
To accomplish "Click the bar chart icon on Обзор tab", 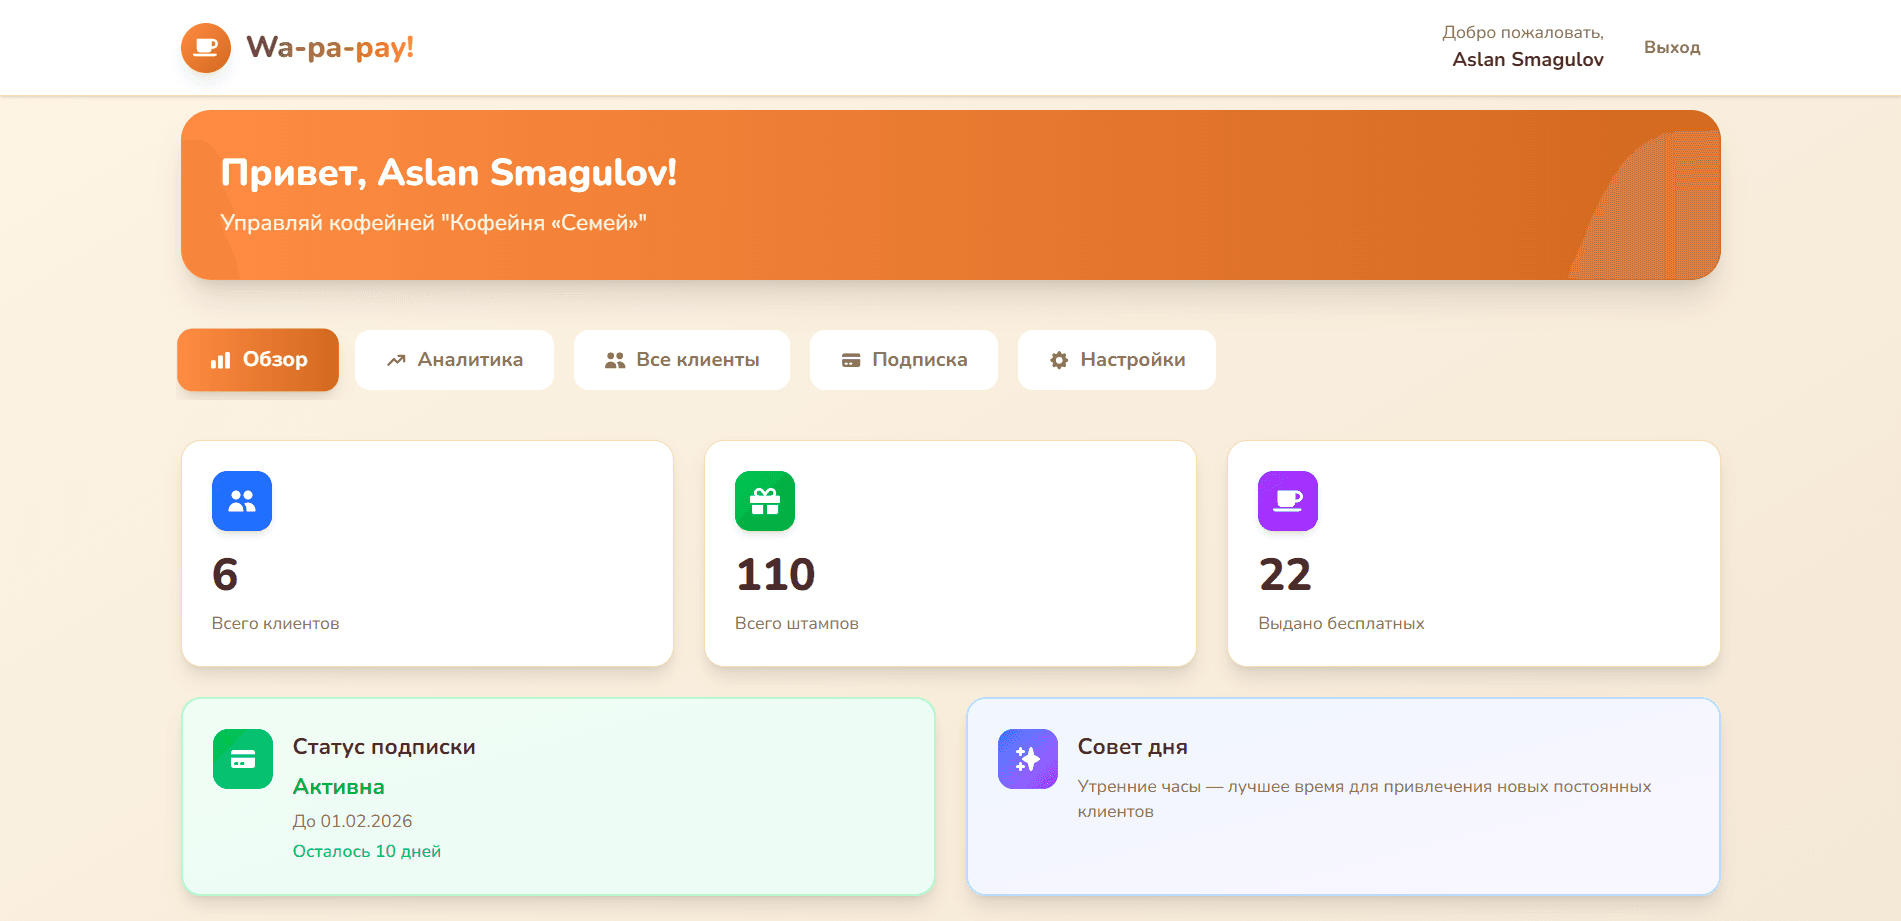I will [220, 360].
